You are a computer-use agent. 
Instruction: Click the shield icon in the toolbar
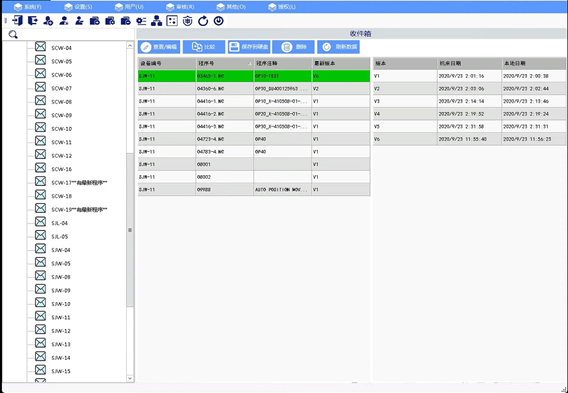[187, 21]
